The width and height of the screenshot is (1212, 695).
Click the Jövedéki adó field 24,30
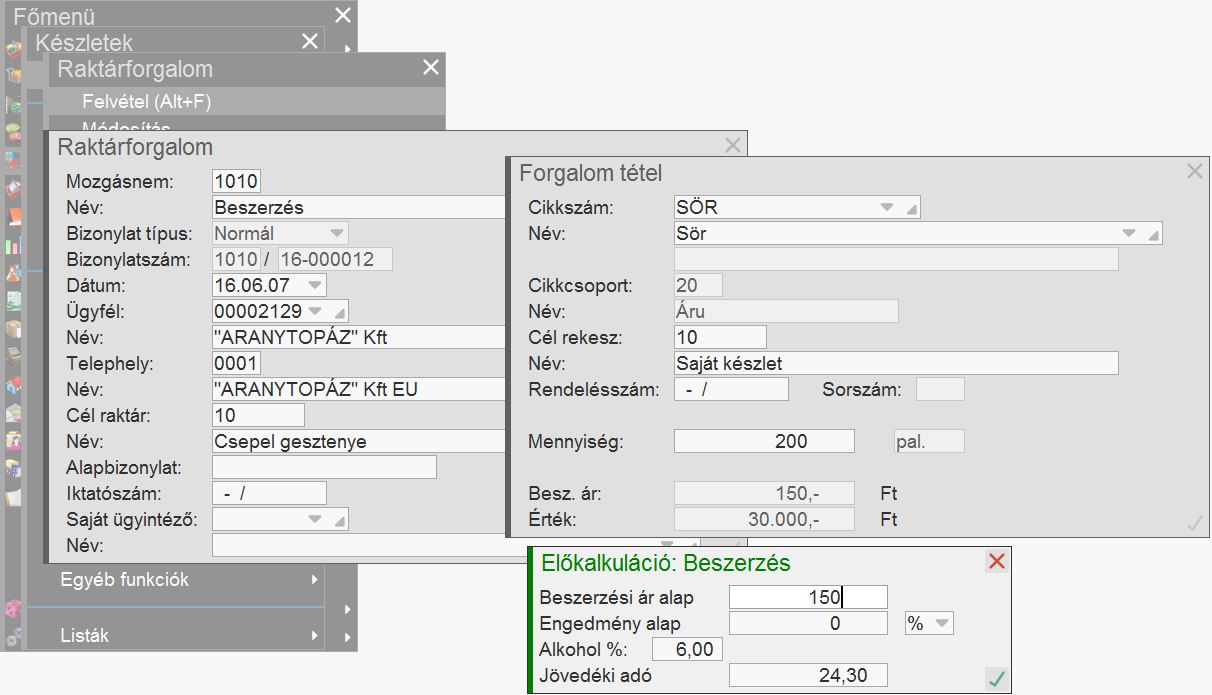809,676
